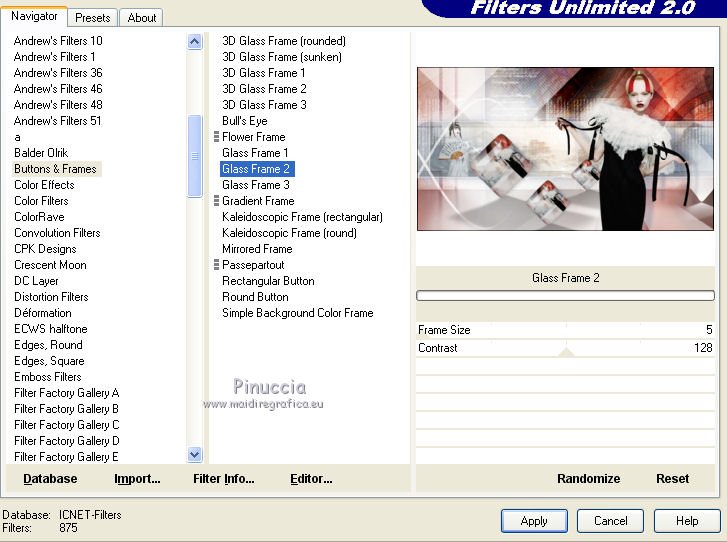The height and width of the screenshot is (542, 727).
Task: Choose Kaleidoscopic Frame (round) filter
Action: click(x=289, y=233)
